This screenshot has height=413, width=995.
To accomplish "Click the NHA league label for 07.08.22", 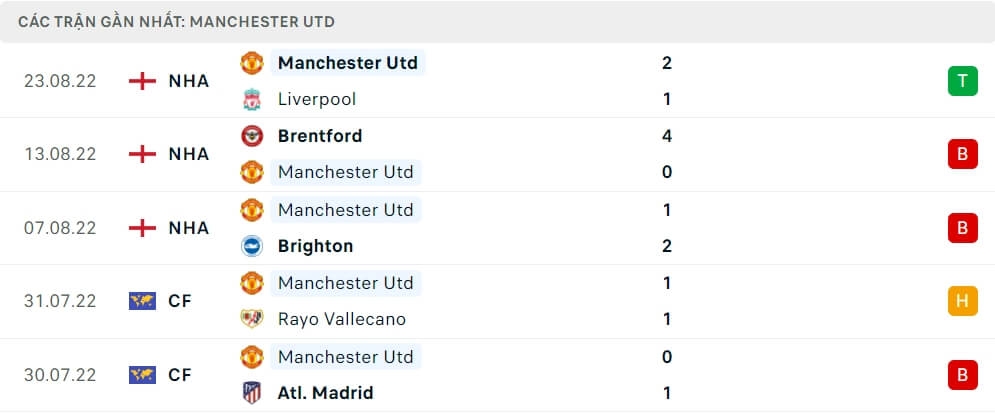I will point(189,228).
